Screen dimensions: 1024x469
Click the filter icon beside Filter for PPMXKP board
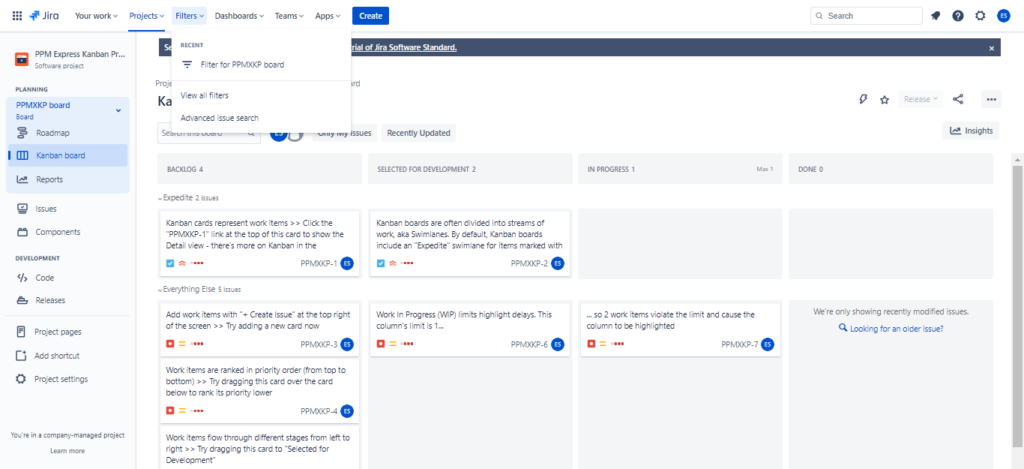pyautogui.click(x=187, y=65)
